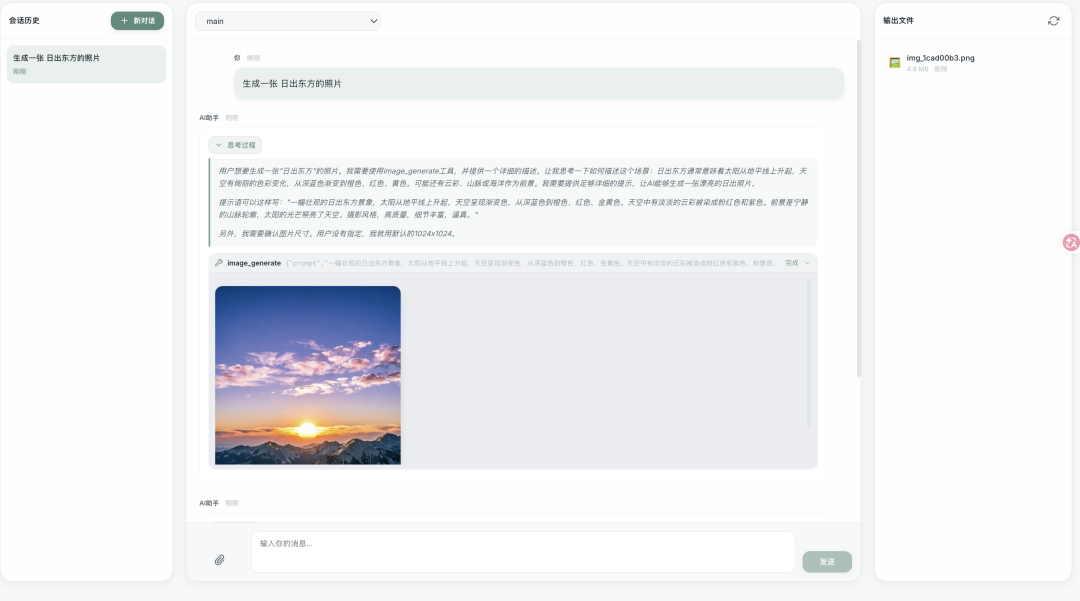Click the image_generate output panel scrollbar
The width and height of the screenshot is (1080, 601).
[809, 350]
